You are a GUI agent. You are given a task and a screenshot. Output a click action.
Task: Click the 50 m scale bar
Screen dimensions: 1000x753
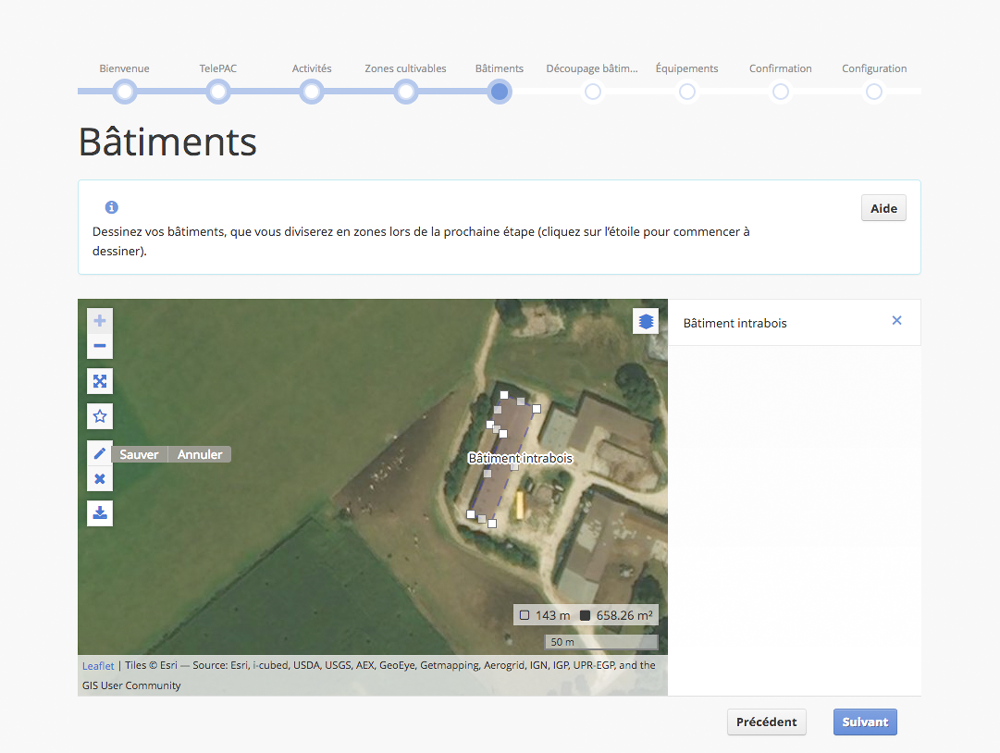601,641
